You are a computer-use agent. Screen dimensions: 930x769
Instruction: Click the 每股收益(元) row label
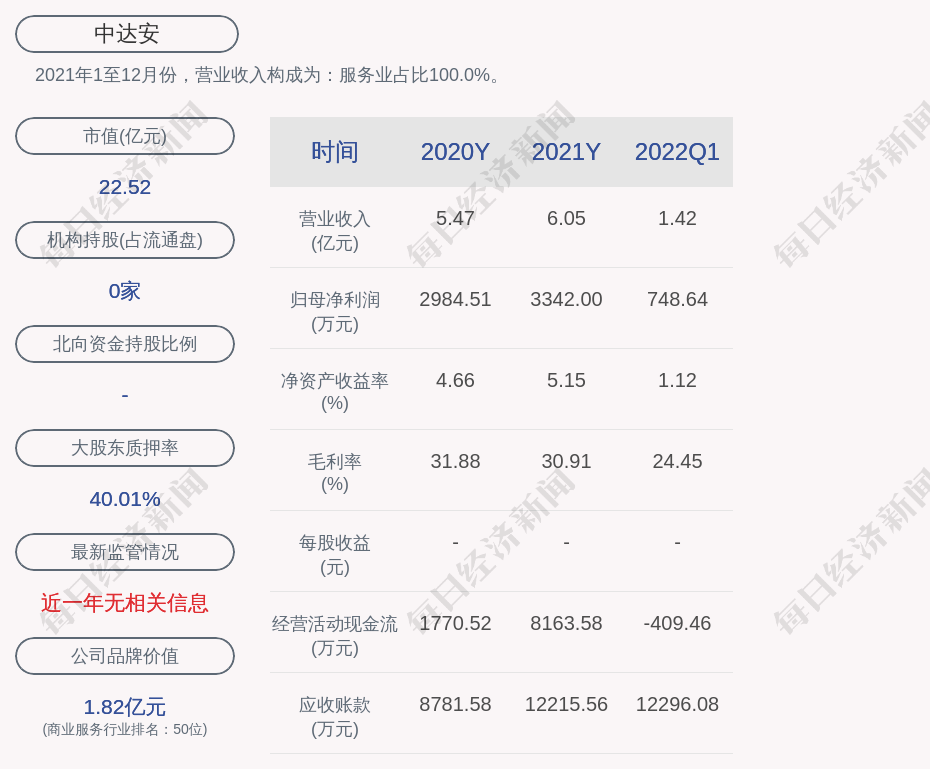tap(335, 556)
